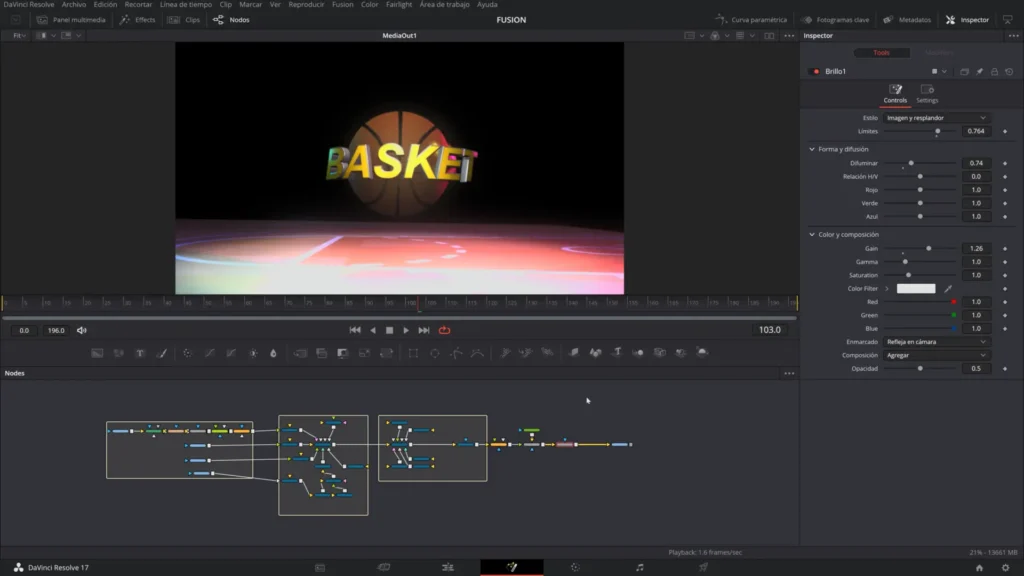Open the Estilo dropdown

pos(936,118)
